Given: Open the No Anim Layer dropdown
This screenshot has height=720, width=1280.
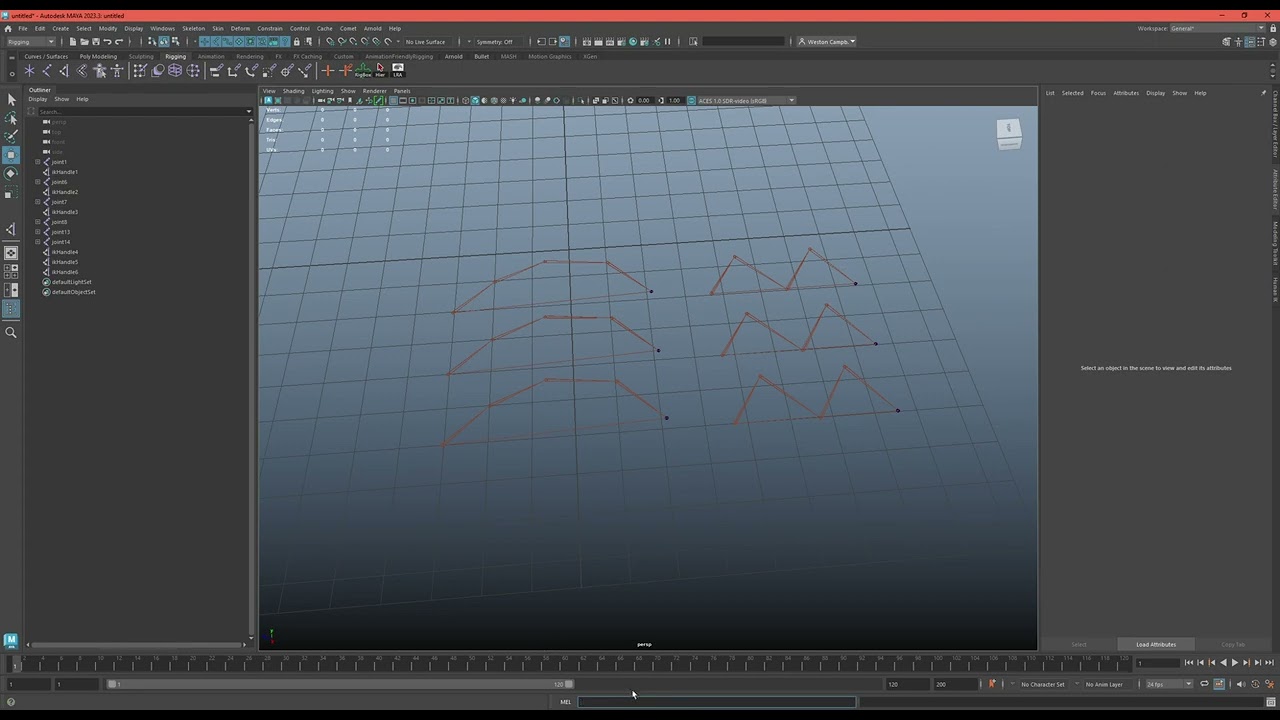Looking at the screenshot, I should [1105, 684].
